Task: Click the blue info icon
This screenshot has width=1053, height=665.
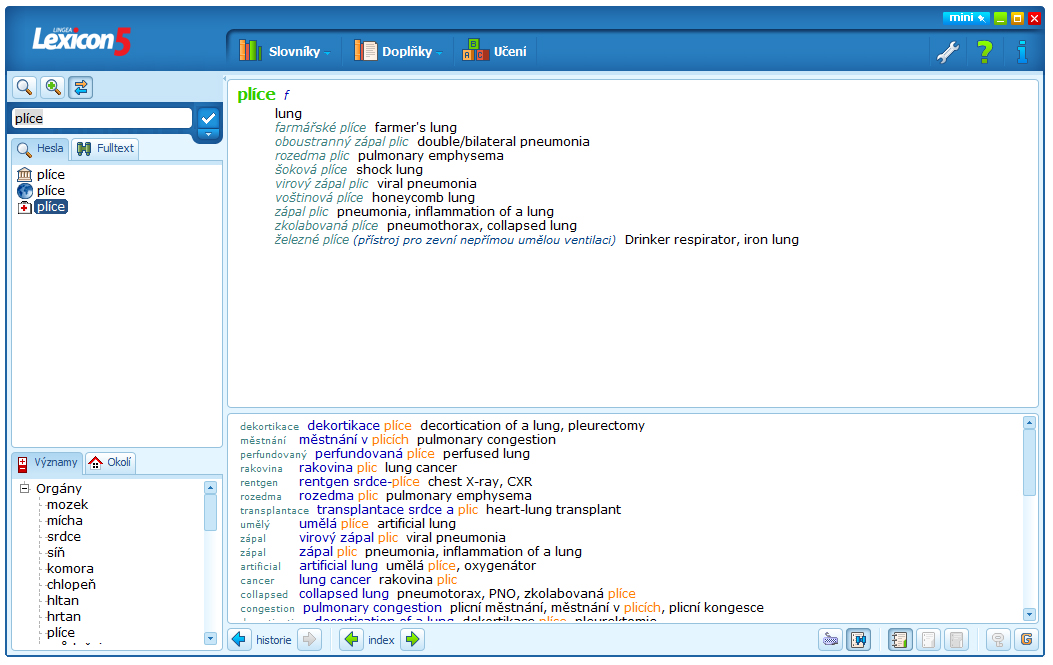Action: click(1021, 52)
